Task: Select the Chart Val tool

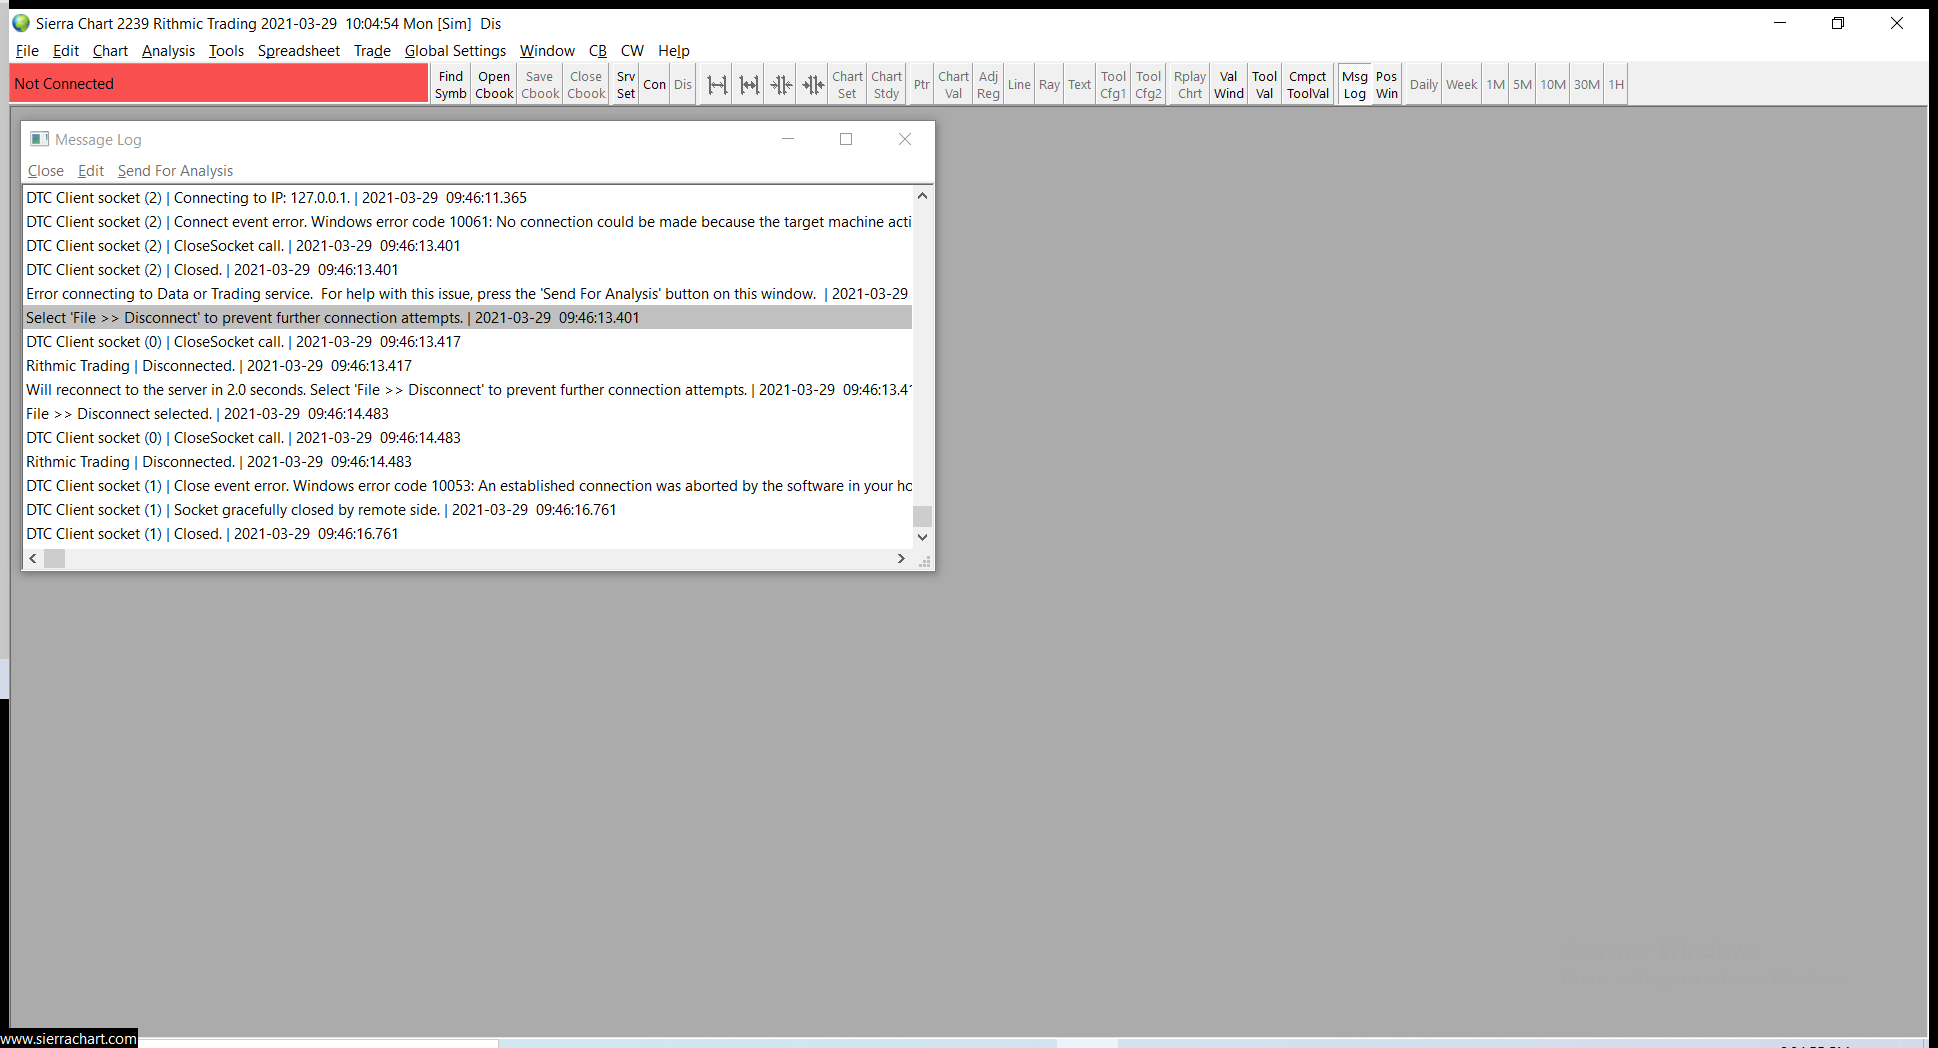Action: click(953, 85)
